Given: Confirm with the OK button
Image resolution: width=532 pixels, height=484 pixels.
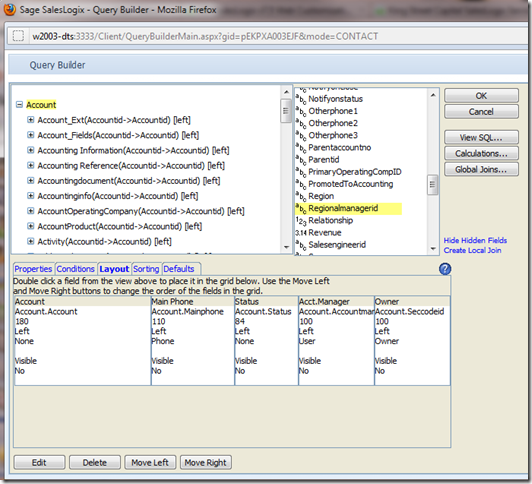Looking at the screenshot, I should [481, 96].
